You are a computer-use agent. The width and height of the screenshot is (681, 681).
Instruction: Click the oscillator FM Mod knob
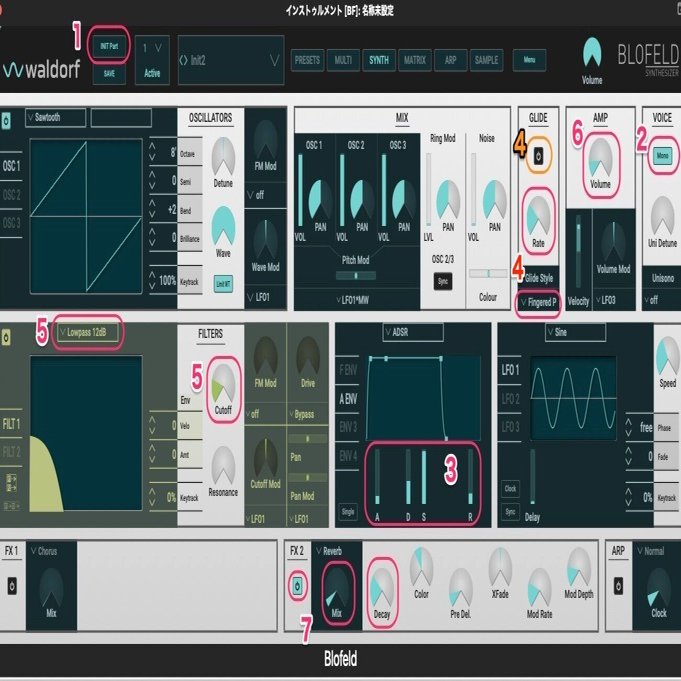pyautogui.click(x=265, y=139)
